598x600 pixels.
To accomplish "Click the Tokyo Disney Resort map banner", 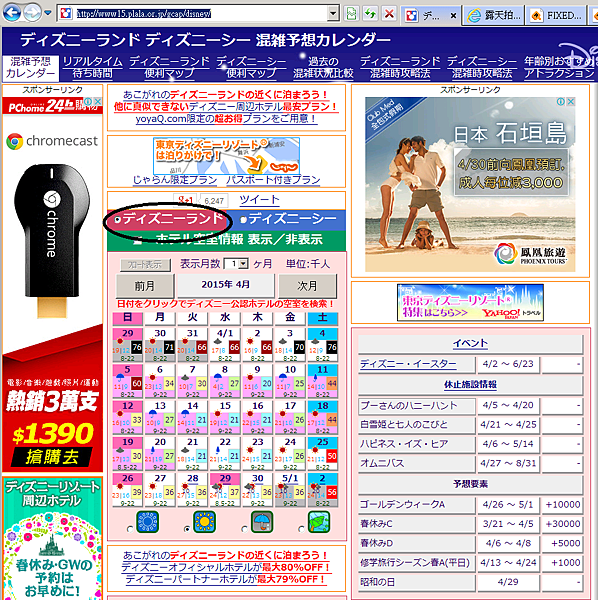I will [x=226, y=156].
